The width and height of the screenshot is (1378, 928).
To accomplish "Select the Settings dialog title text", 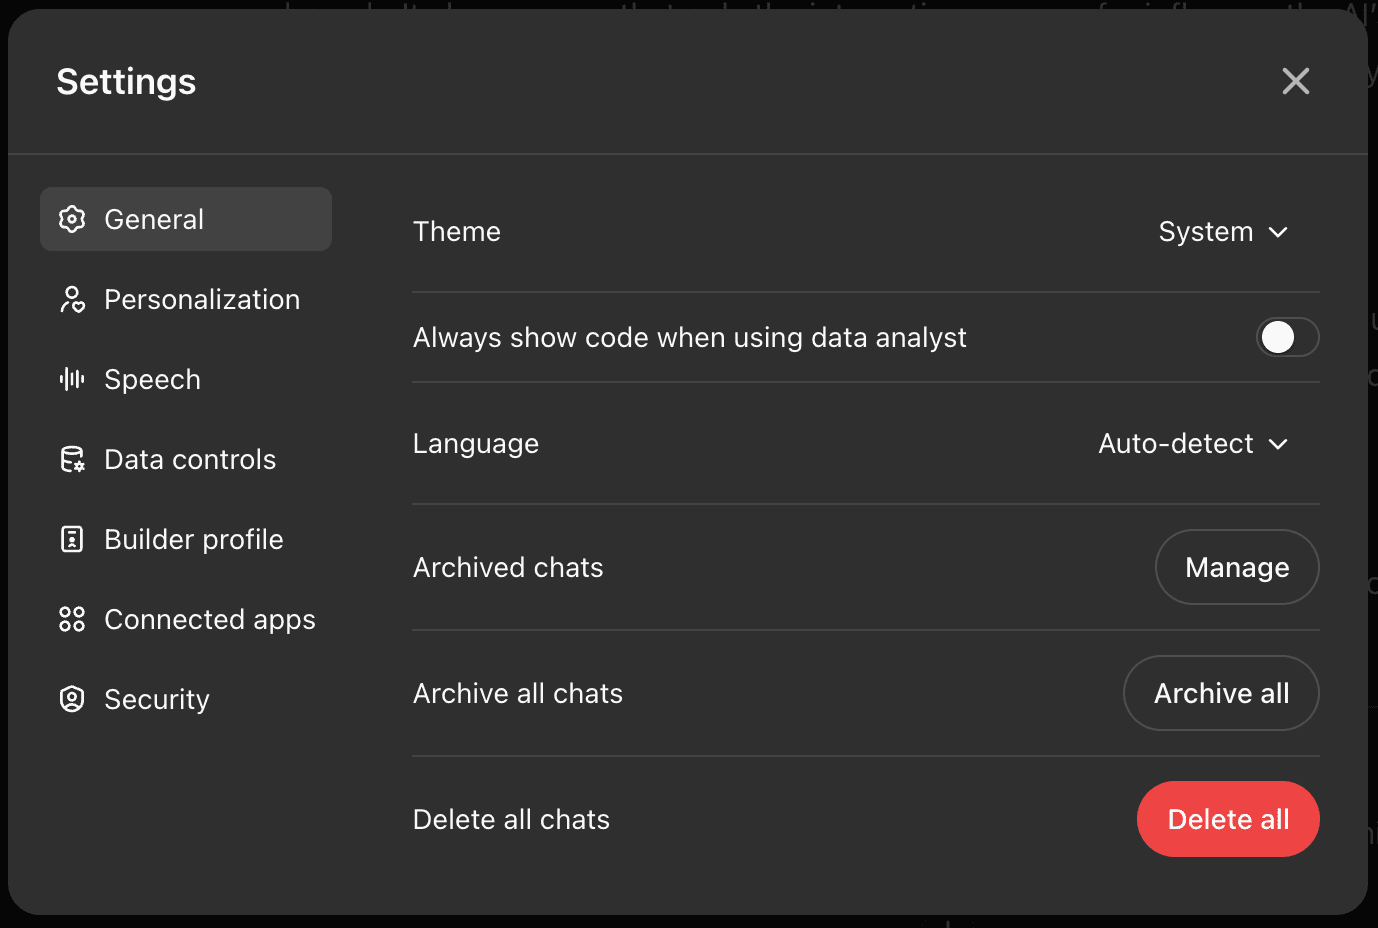I will click(x=126, y=81).
